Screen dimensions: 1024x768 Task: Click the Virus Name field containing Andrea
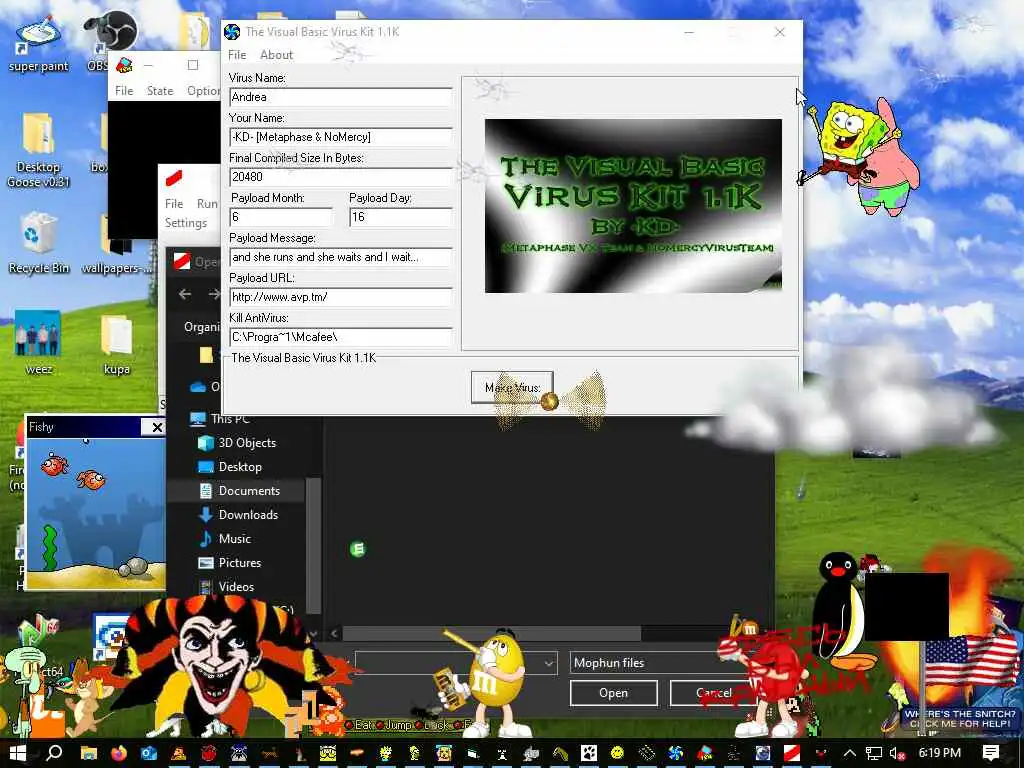click(x=341, y=97)
